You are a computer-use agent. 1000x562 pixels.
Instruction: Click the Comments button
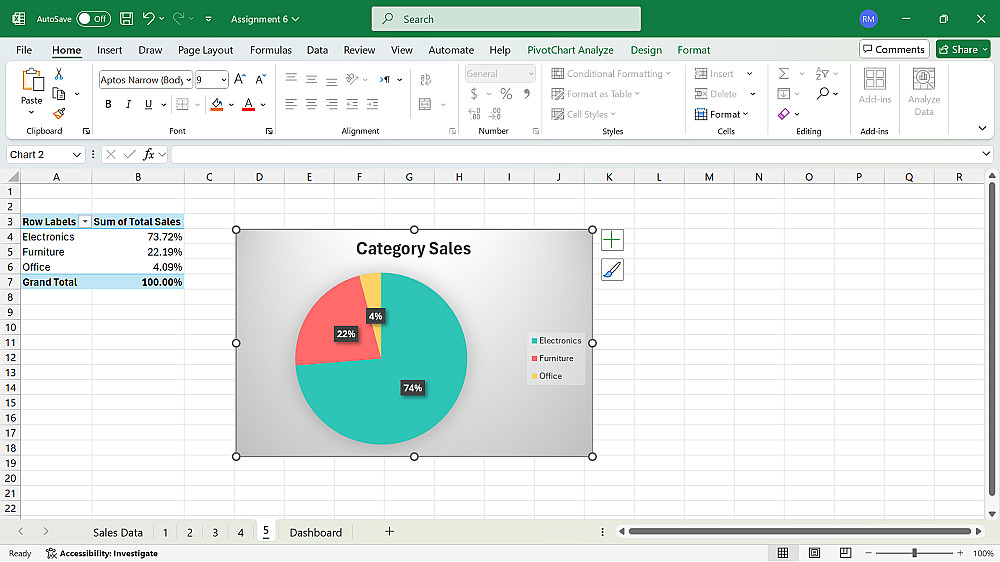click(x=893, y=49)
